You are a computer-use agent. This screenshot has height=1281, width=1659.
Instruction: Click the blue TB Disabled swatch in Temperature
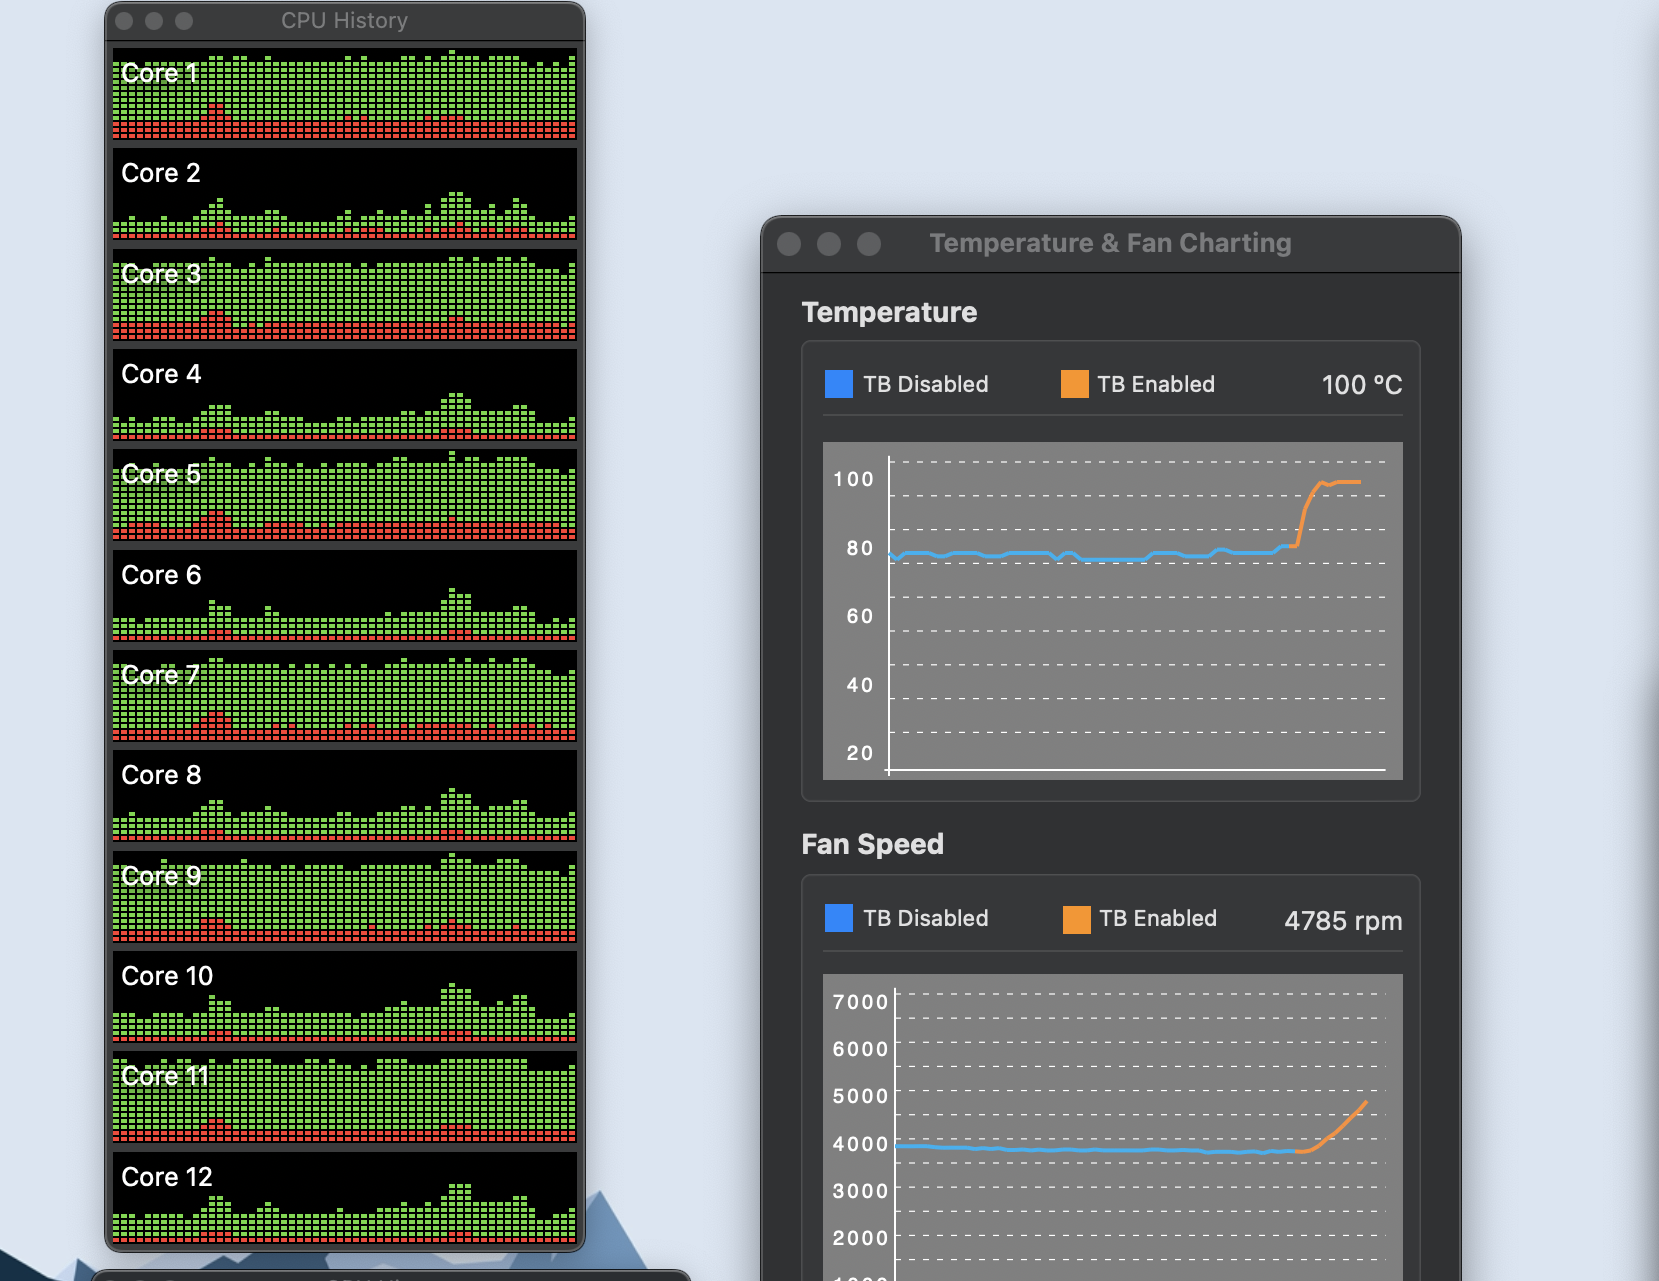pos(838,384)
